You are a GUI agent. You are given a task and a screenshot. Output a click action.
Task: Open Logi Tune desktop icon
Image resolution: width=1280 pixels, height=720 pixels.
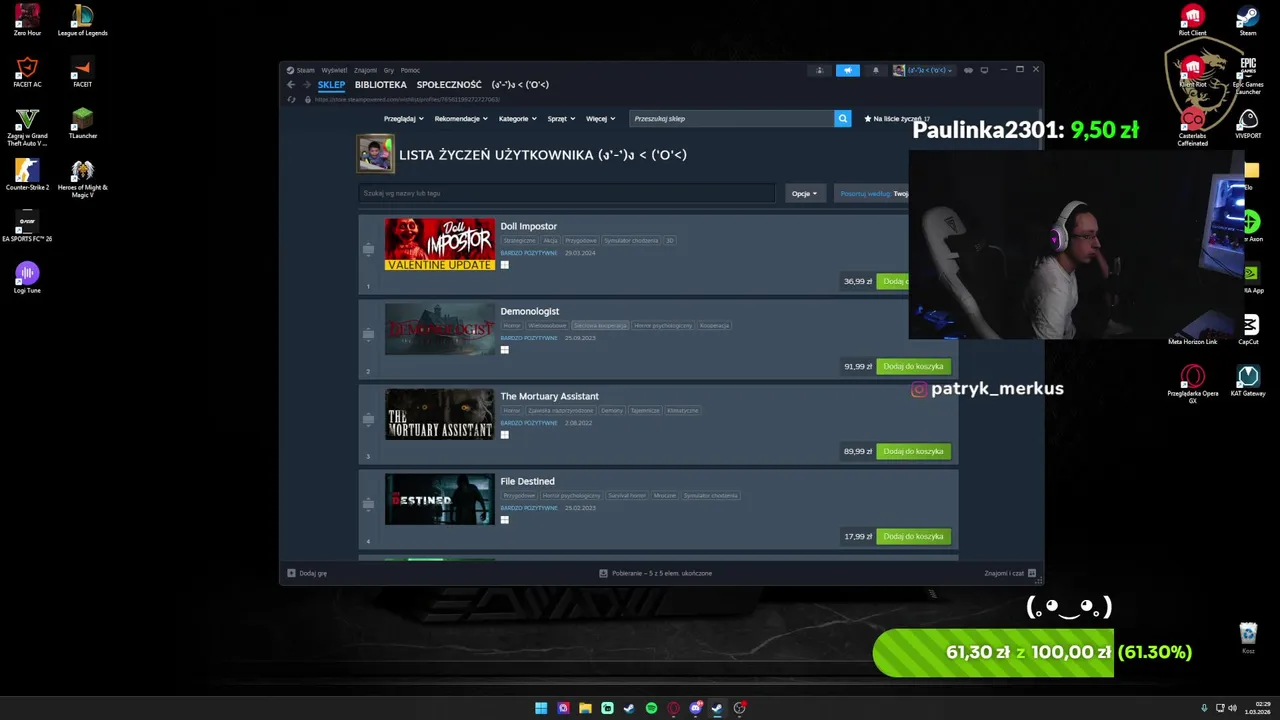tap(27, 277)
